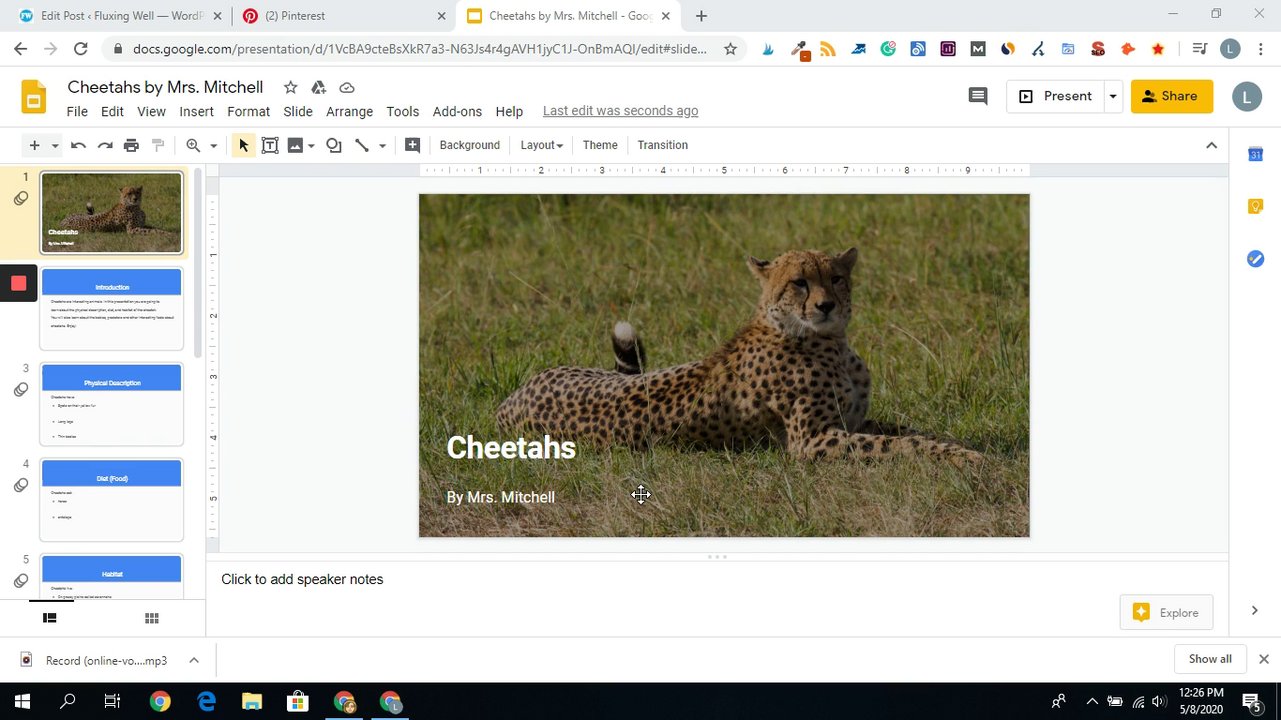
Task: Open the Google account avatar beside Share
Action: pyautogui.click(x=1246, y=96)
